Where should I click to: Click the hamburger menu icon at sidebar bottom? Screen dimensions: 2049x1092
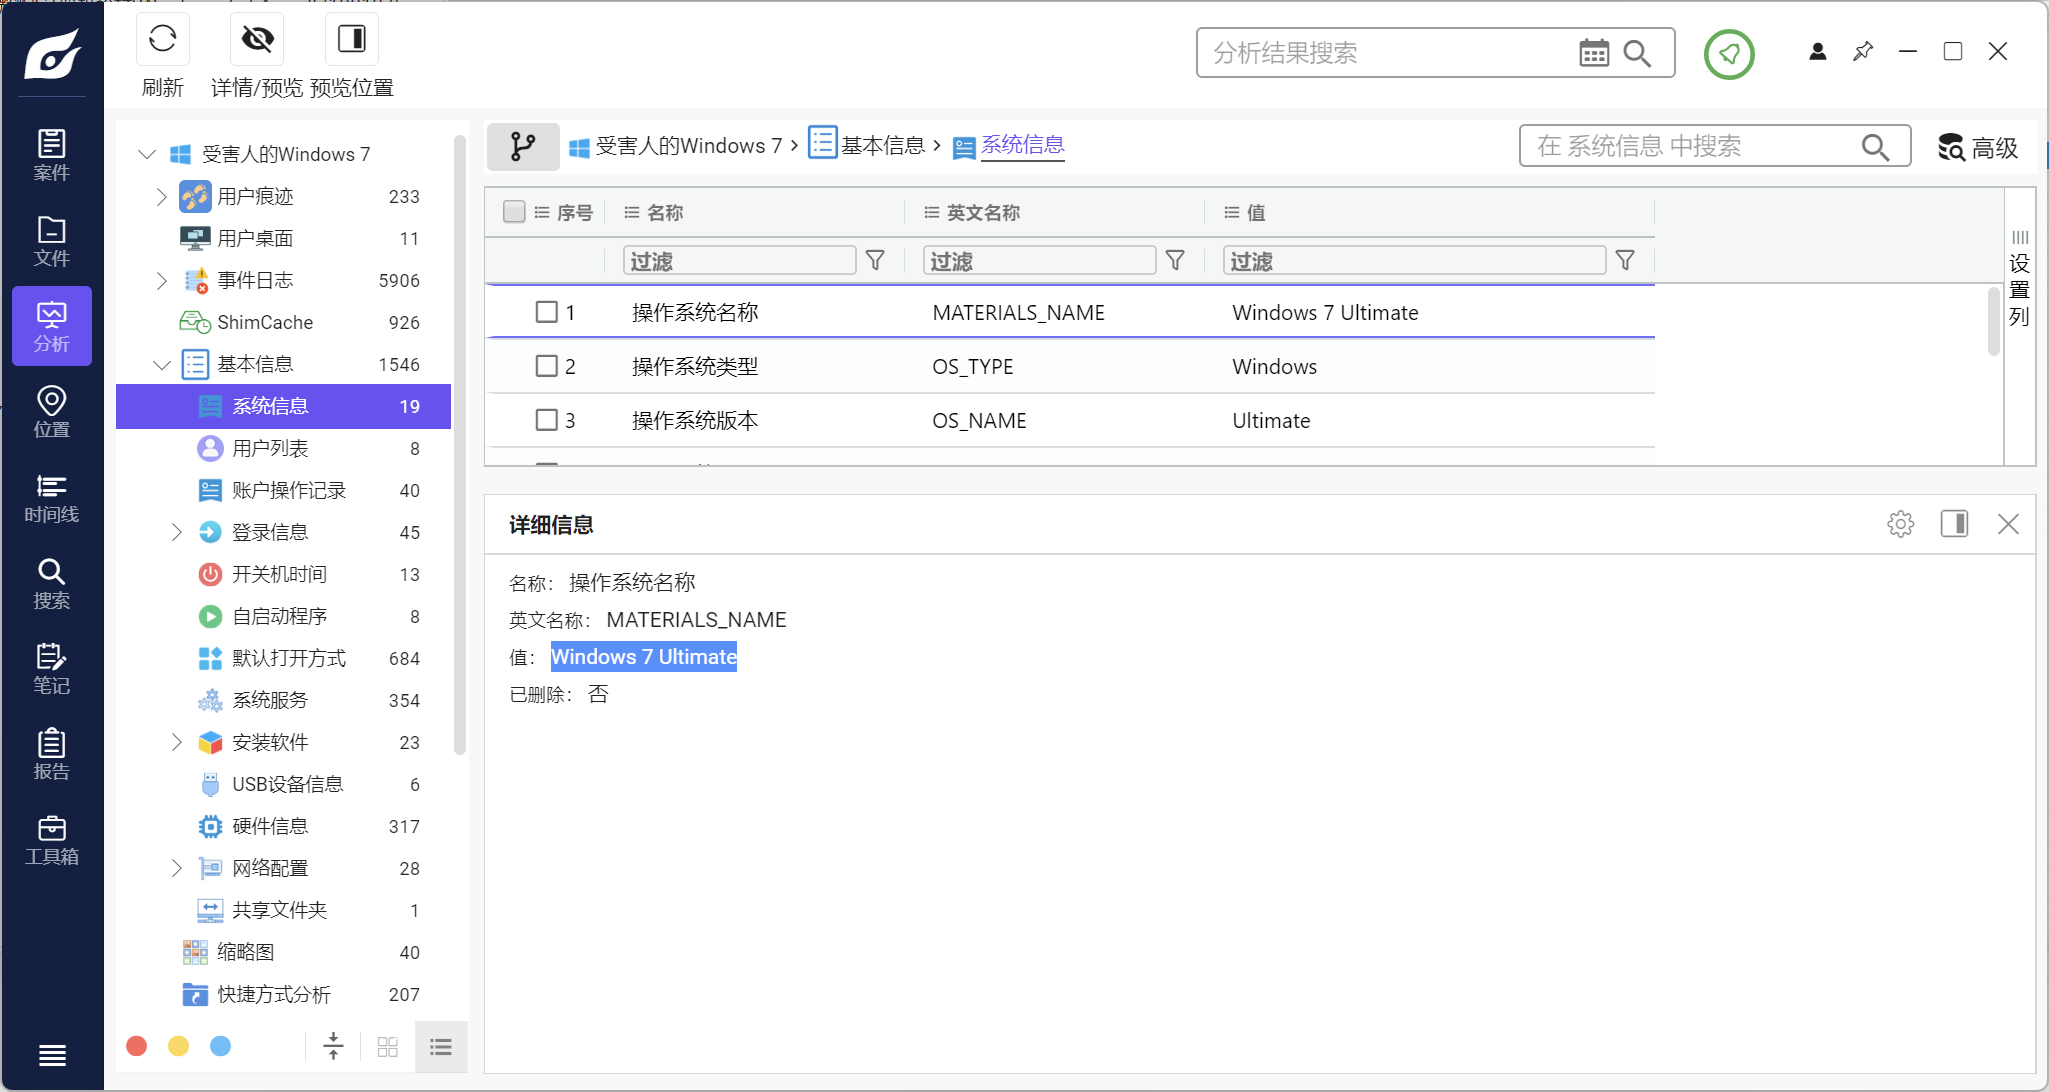[x=52, y=1055]
